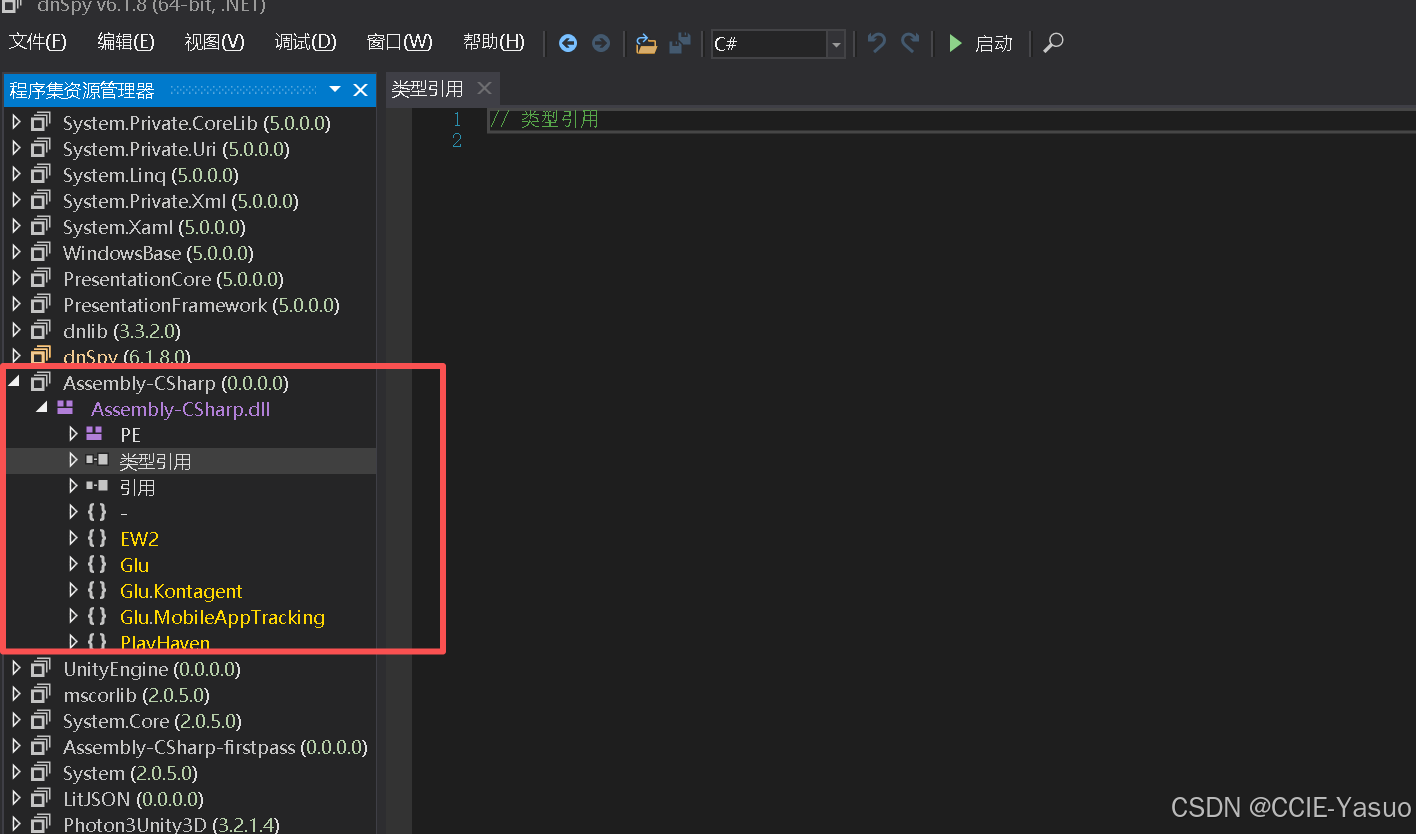Click the Glu.MobileAppTracking namespace icon

pyautogui.click(x=97, y=616)
